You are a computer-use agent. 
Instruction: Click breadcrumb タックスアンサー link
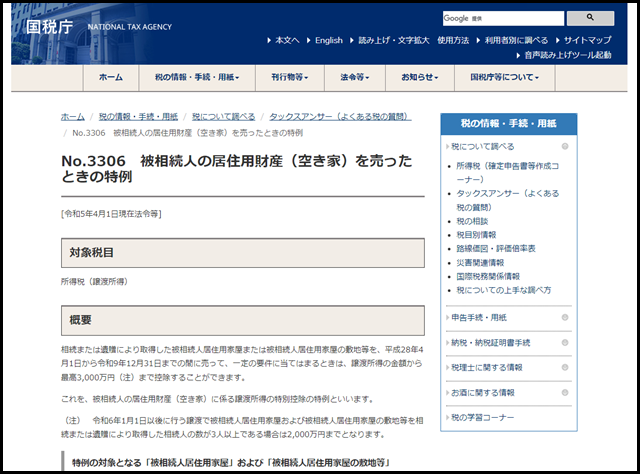click(340, 116)
